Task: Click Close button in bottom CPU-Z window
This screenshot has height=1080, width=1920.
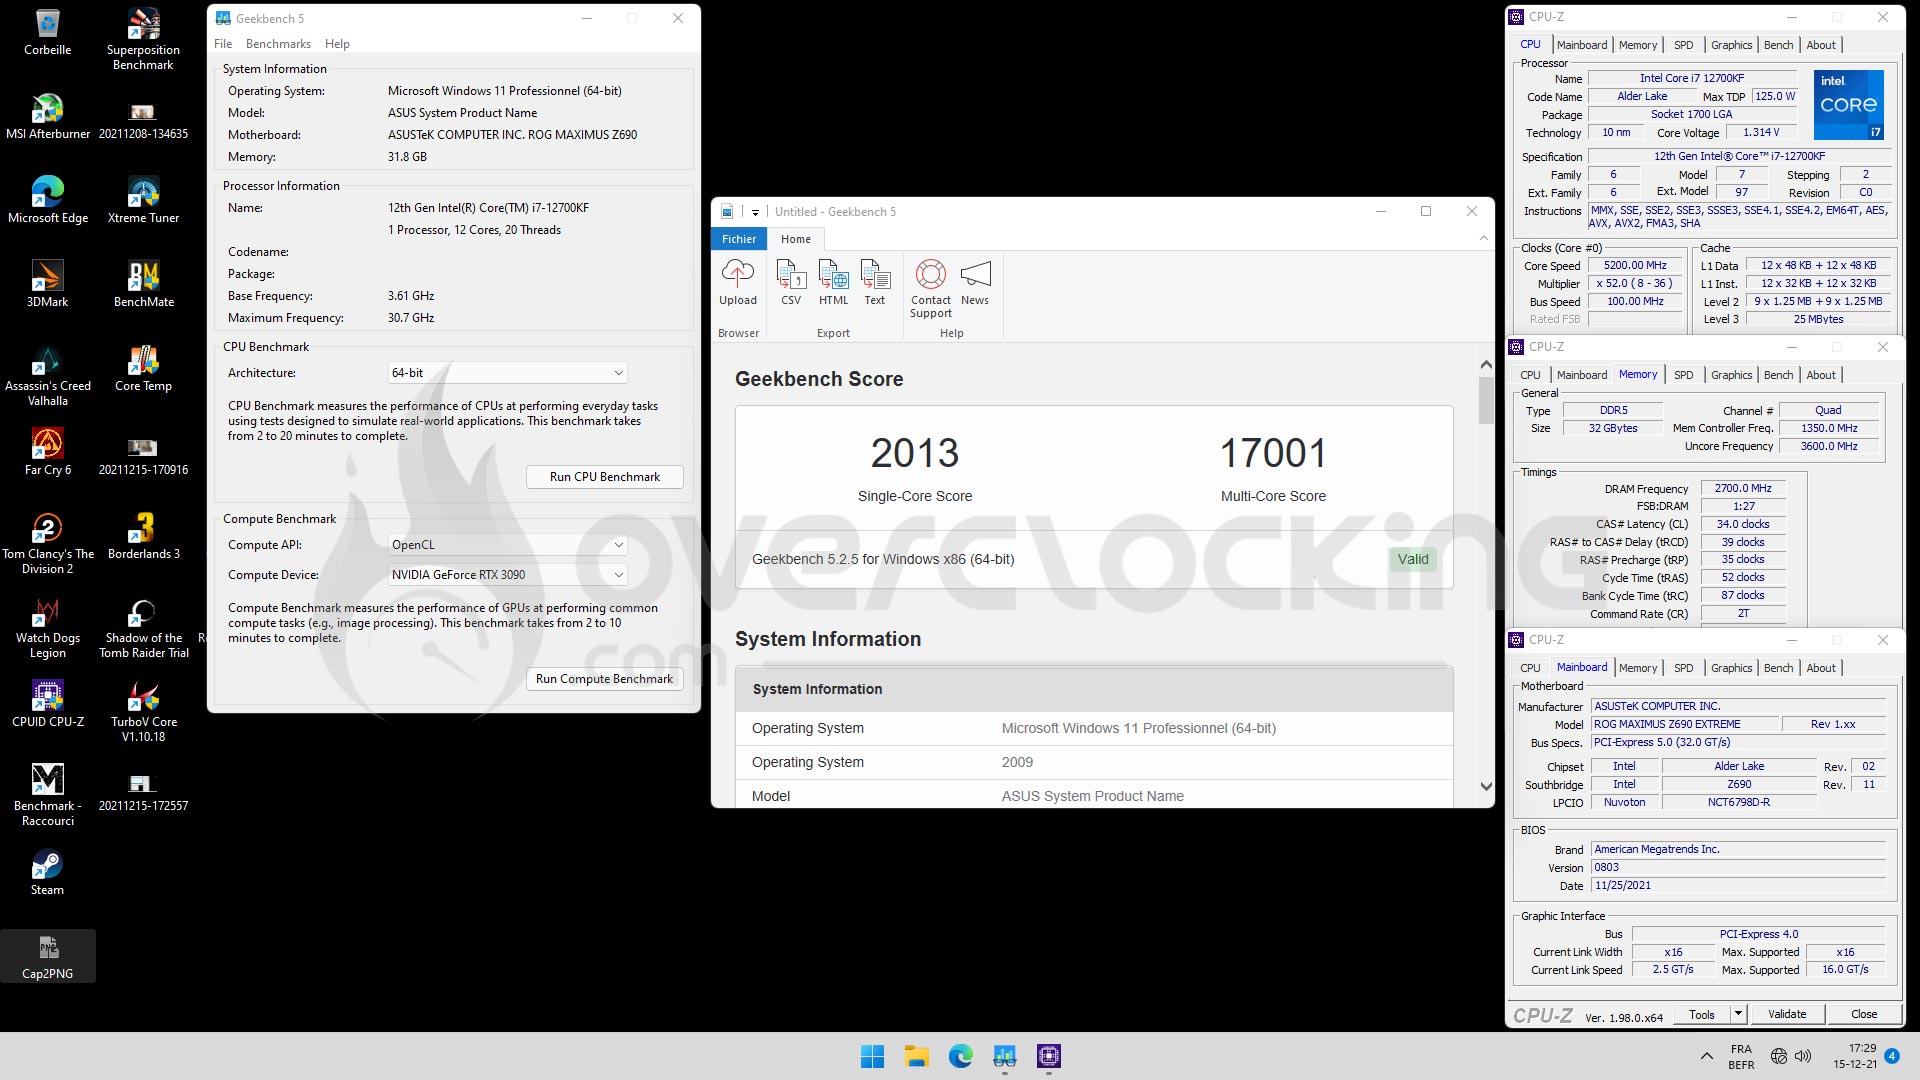Action: click(1864, 1014)
